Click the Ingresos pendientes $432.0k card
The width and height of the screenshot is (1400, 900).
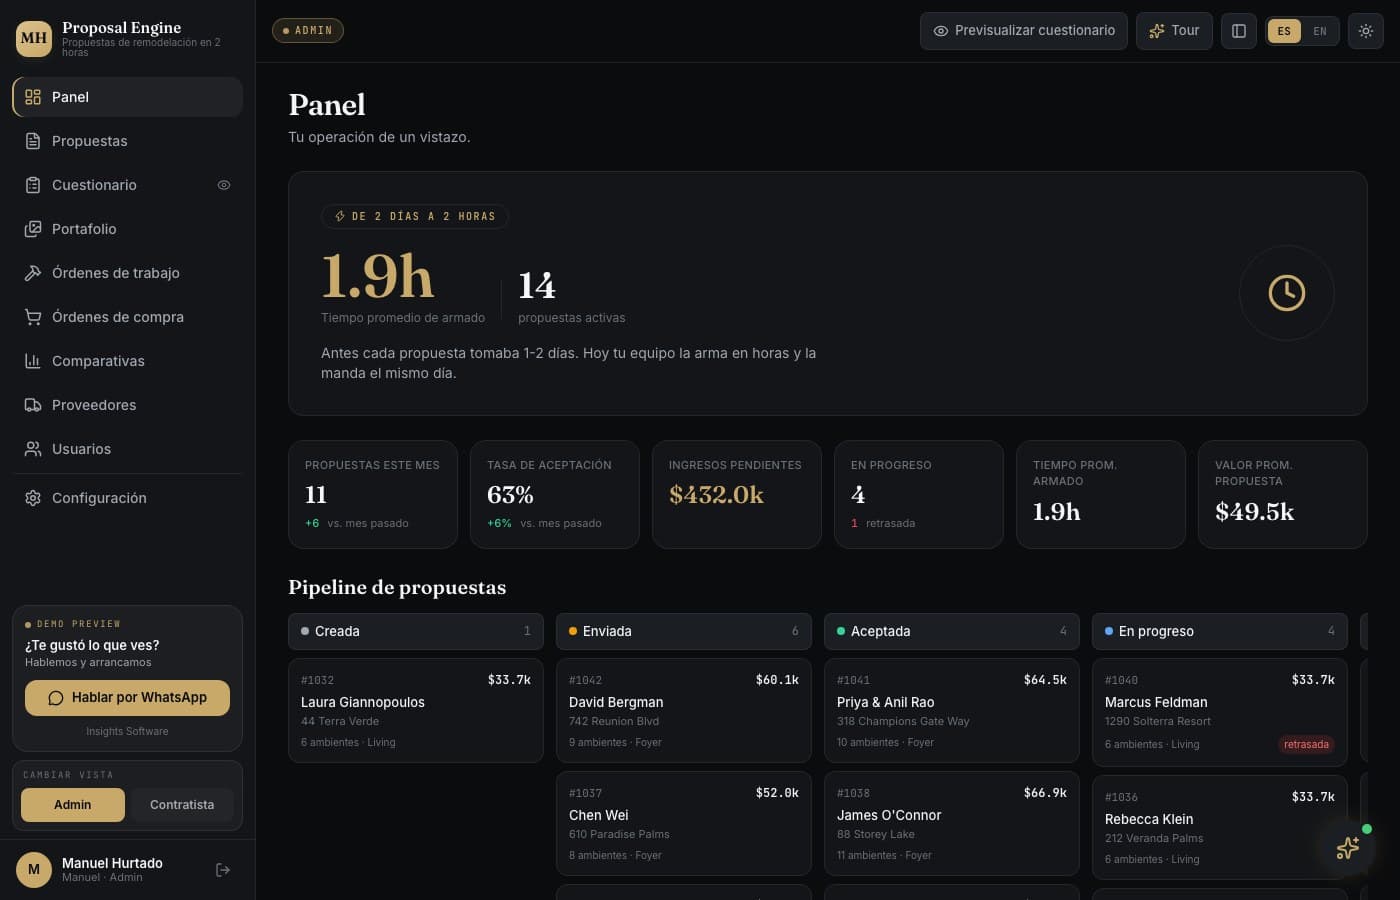[x=737, y=494]
